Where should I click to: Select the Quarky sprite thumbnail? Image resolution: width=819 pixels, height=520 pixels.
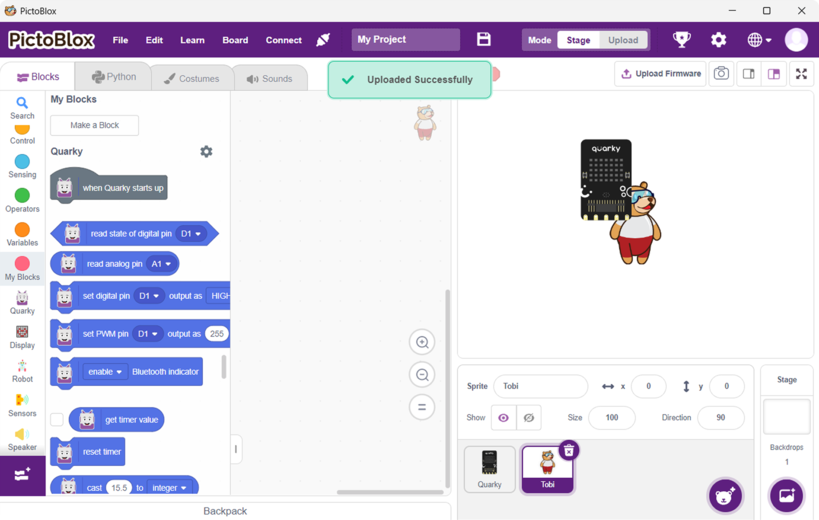pos(489,469)
